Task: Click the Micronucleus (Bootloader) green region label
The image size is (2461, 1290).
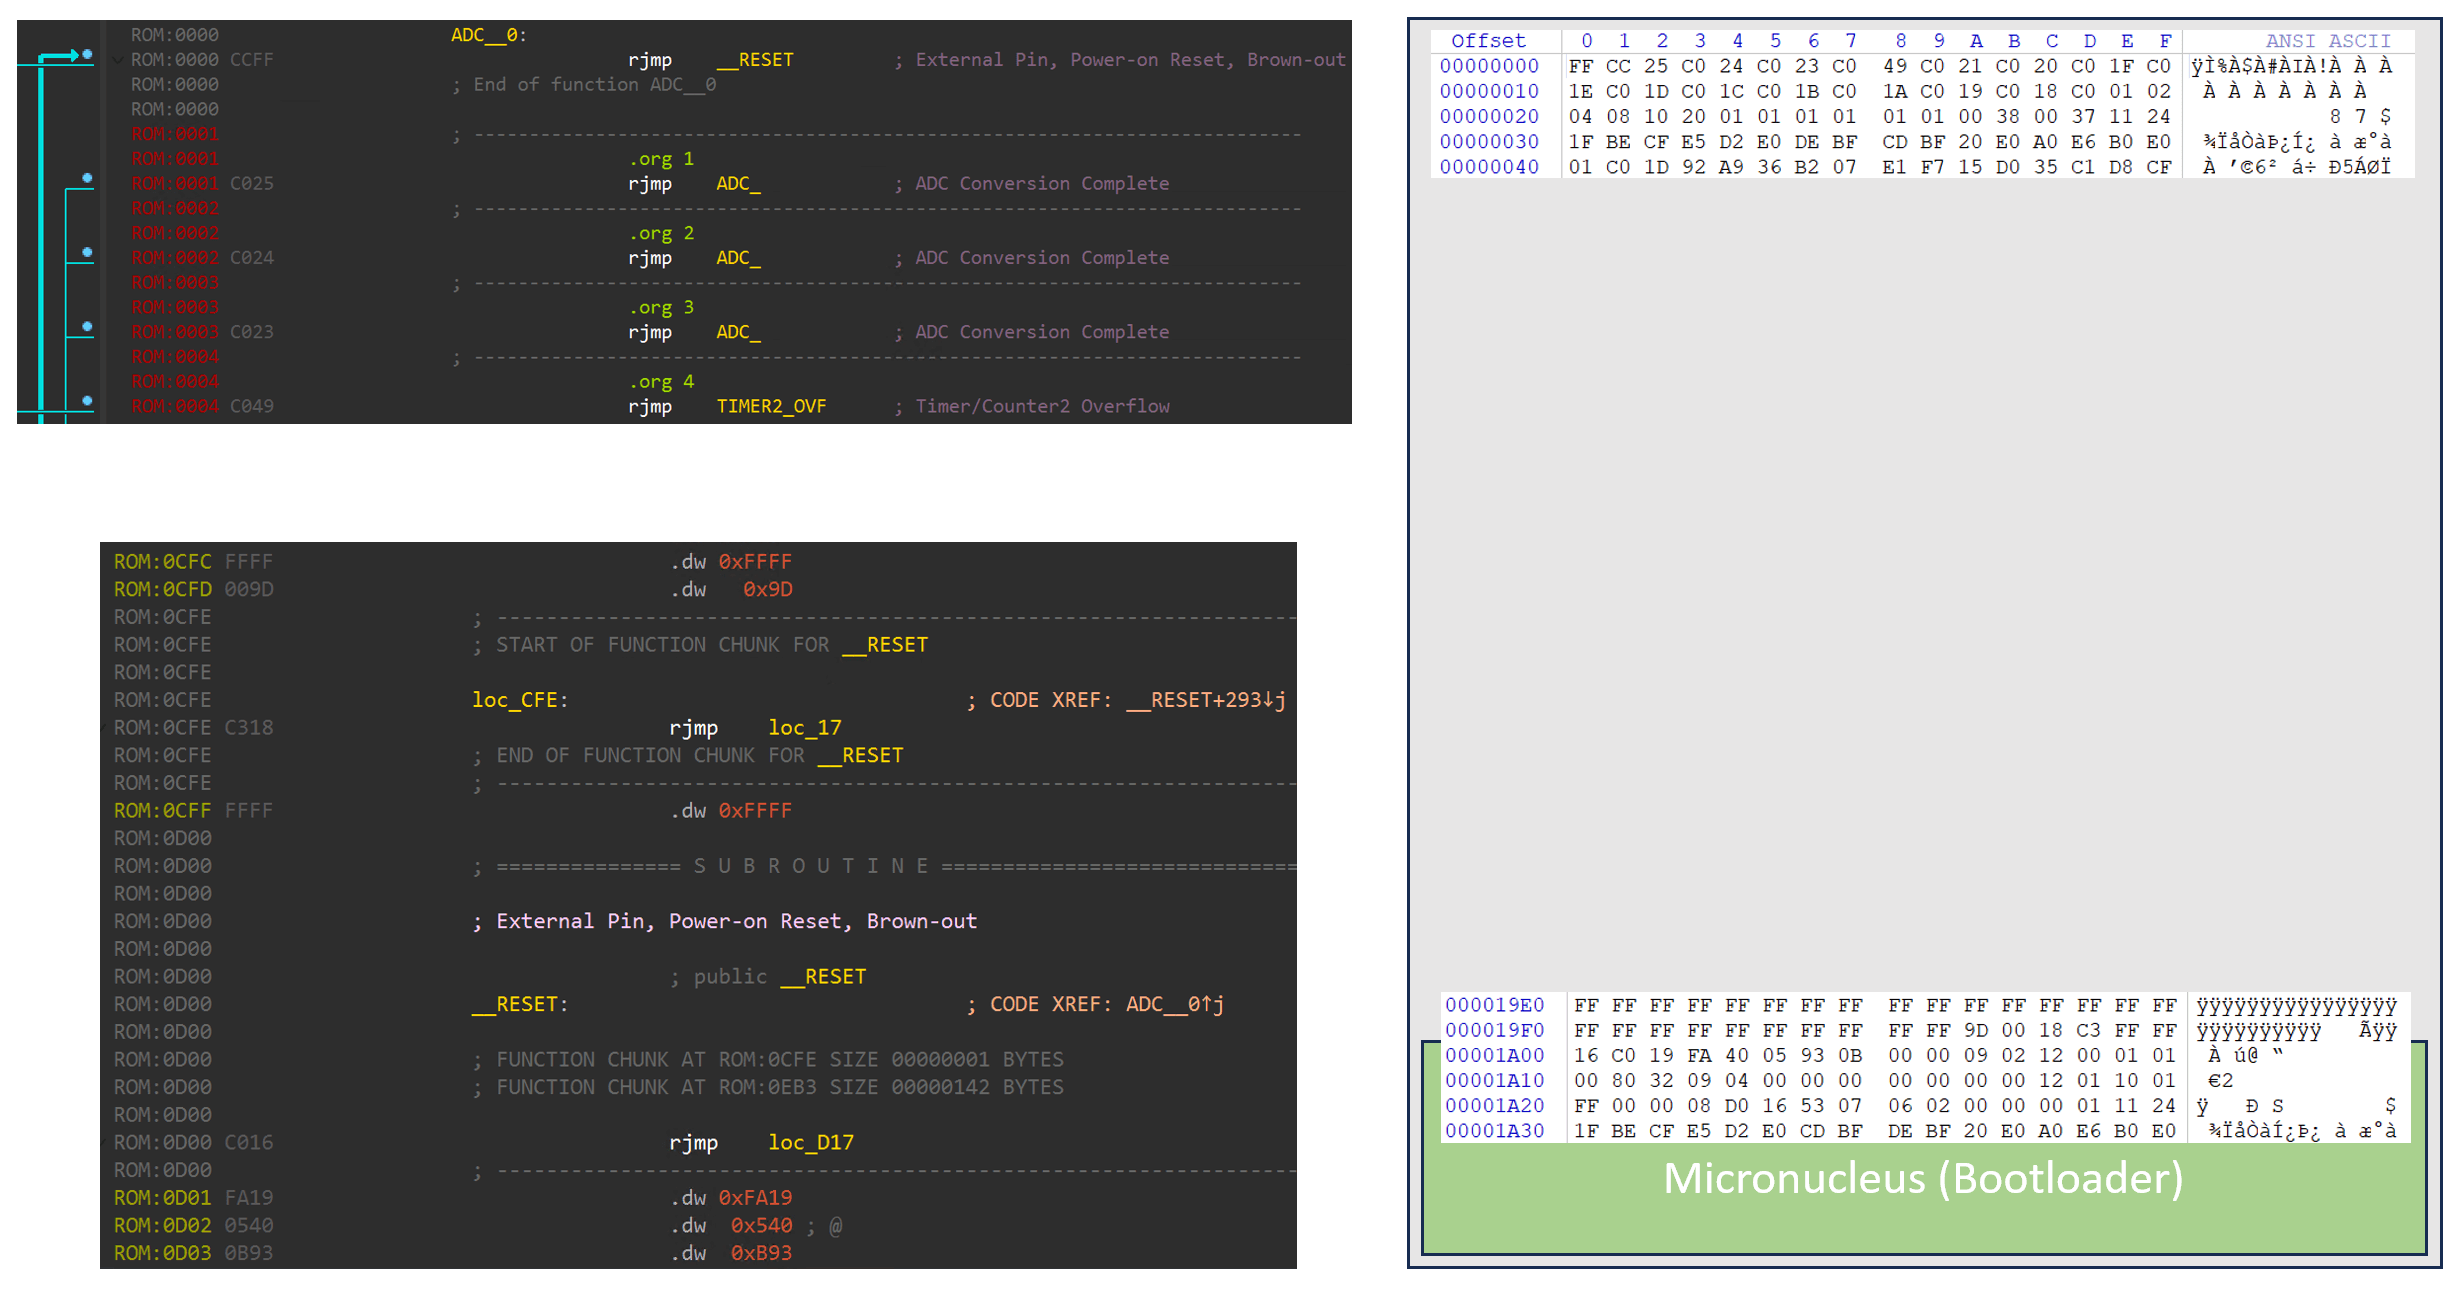Action: click(x=1922, y=1178)
